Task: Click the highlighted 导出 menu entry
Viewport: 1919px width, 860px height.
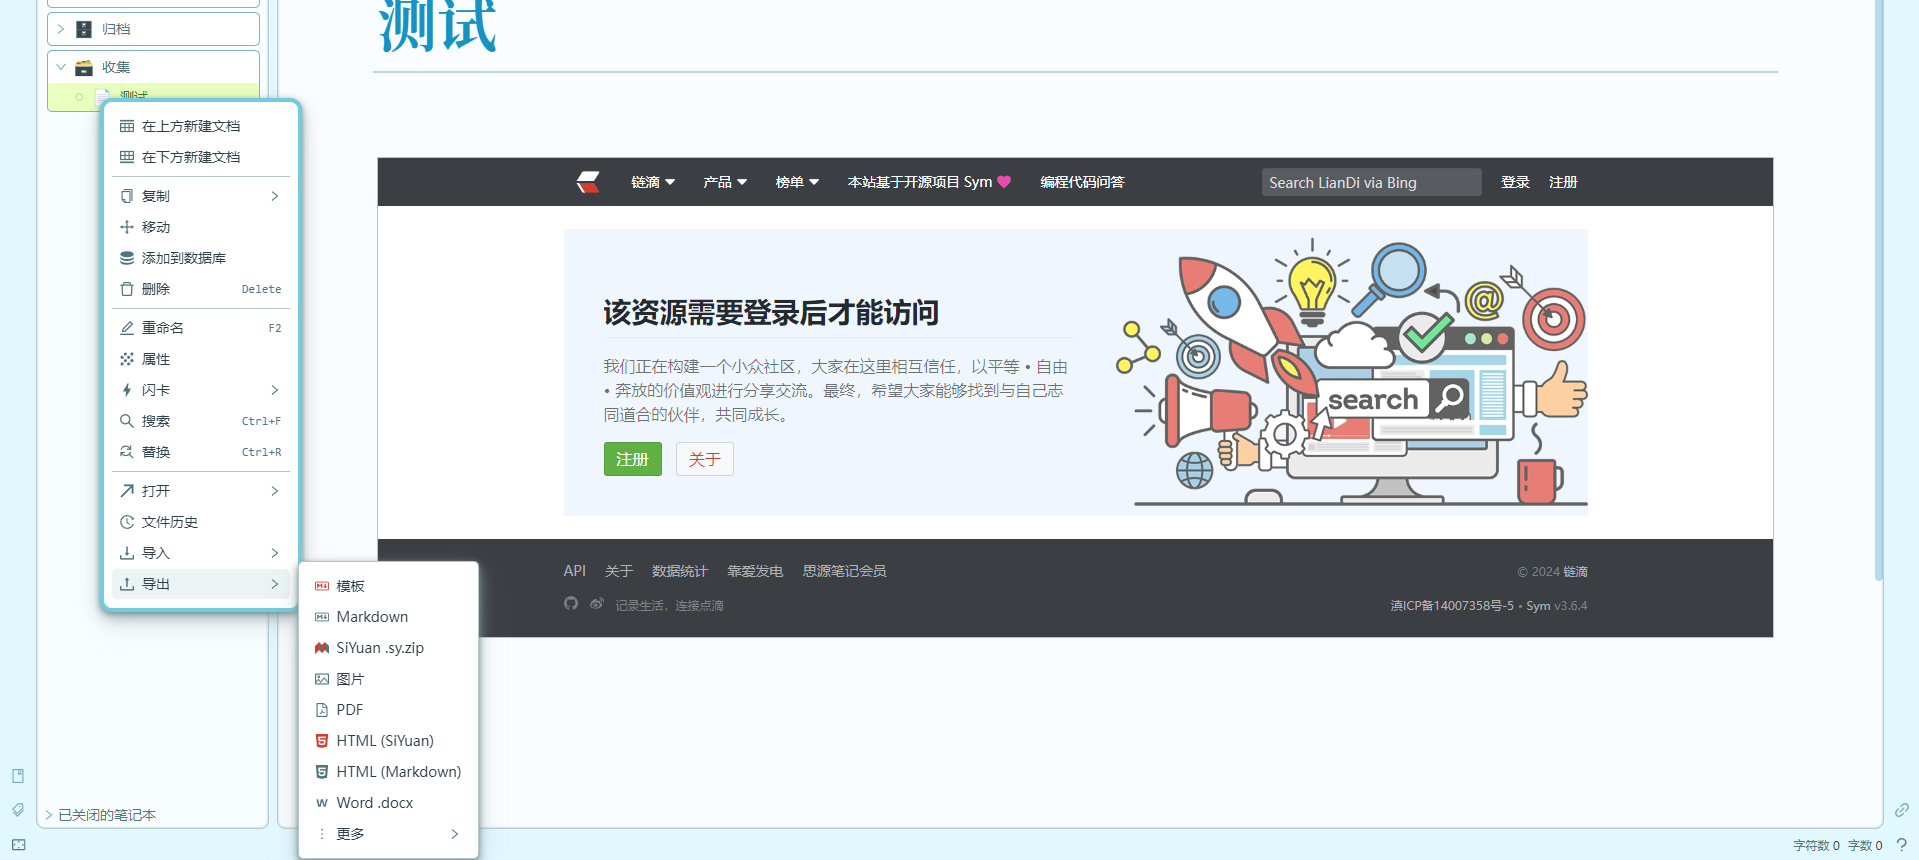Action: 201,584
